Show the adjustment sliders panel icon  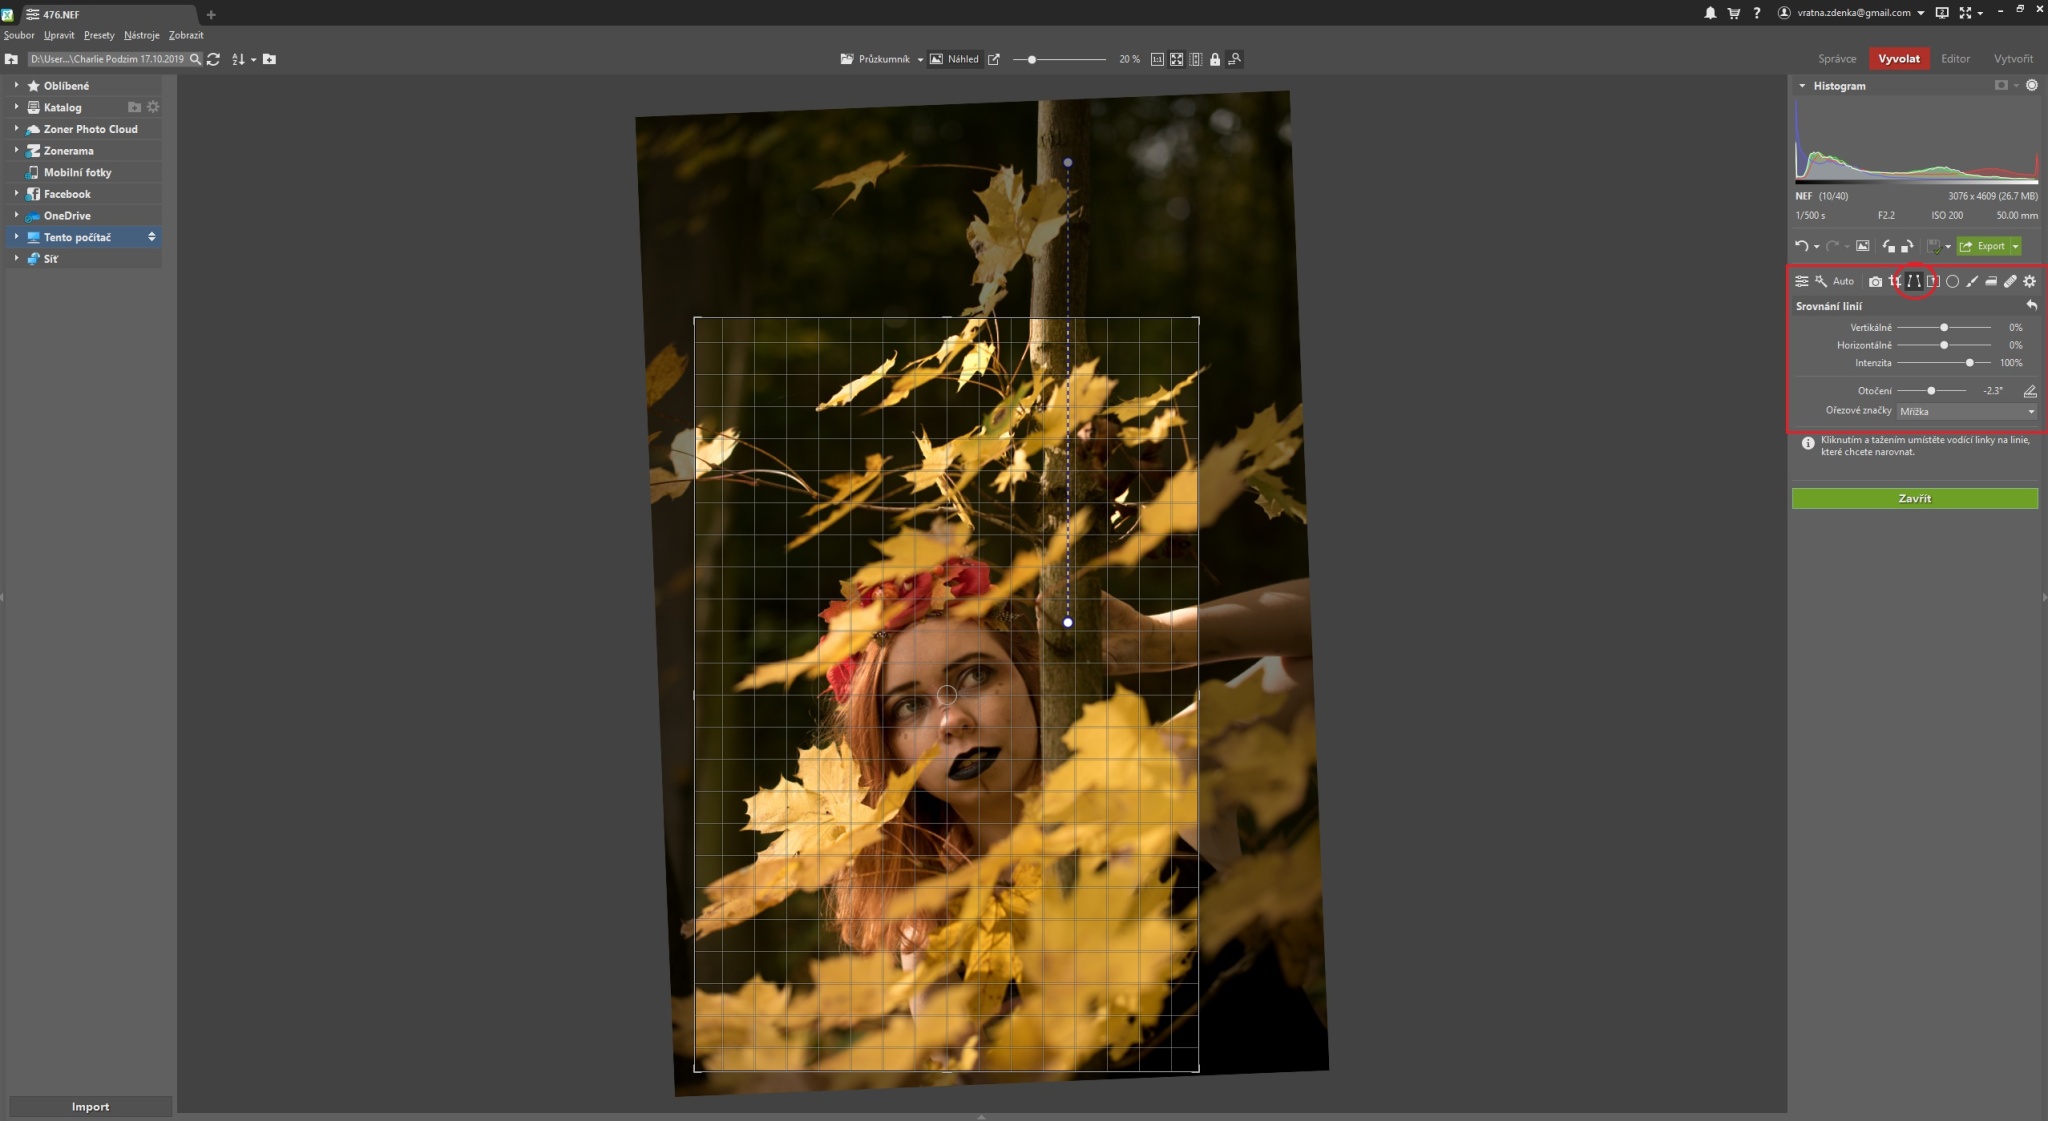[1802, 281]
